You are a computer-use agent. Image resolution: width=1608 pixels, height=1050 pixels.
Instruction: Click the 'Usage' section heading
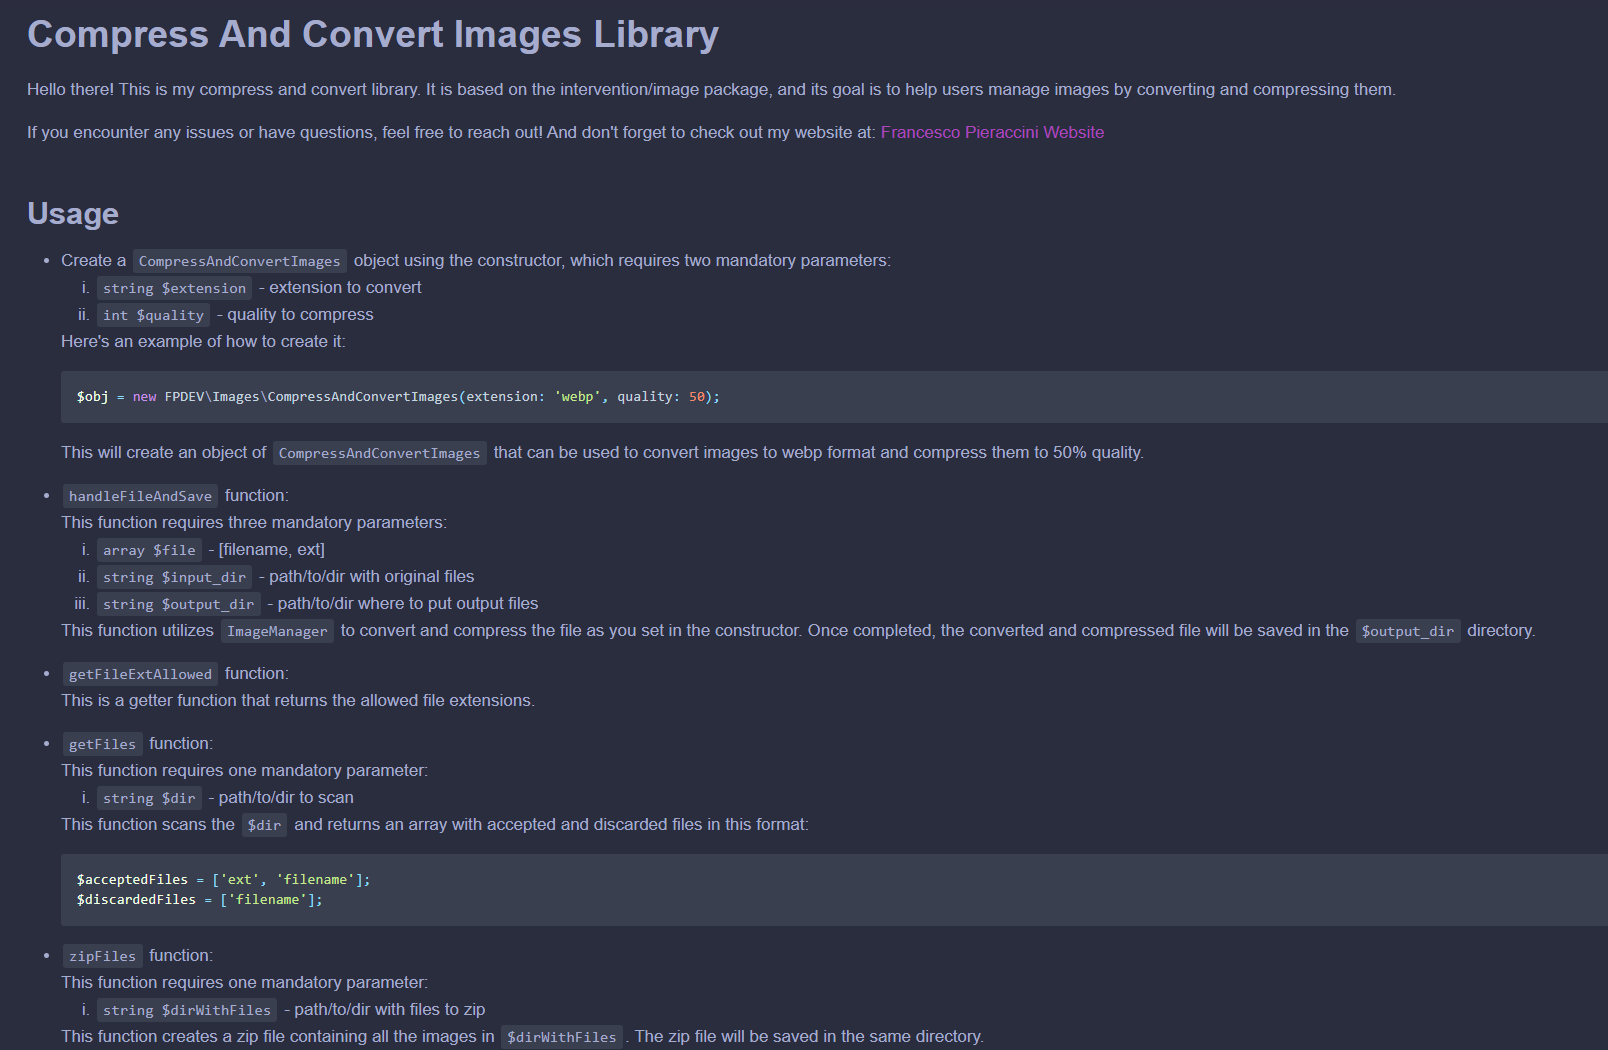coord(73,213)
